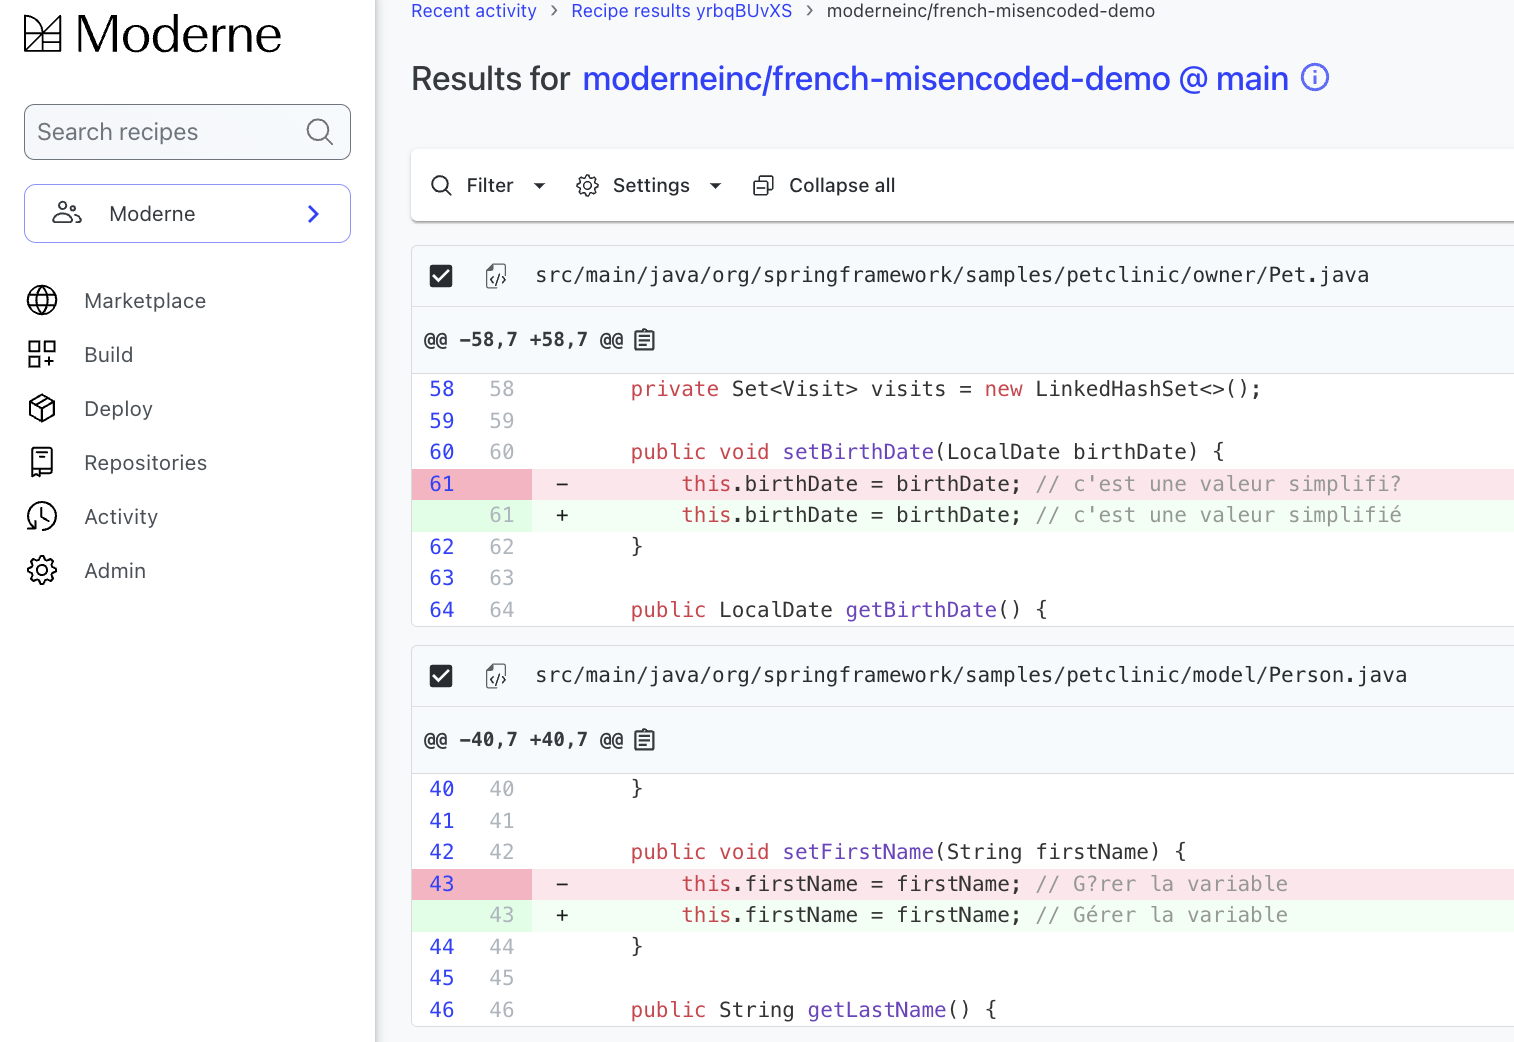Click added line 61 'simplifié' comment
1514x1042 pixels.
pyautogui.click(x=1219, y=515)
